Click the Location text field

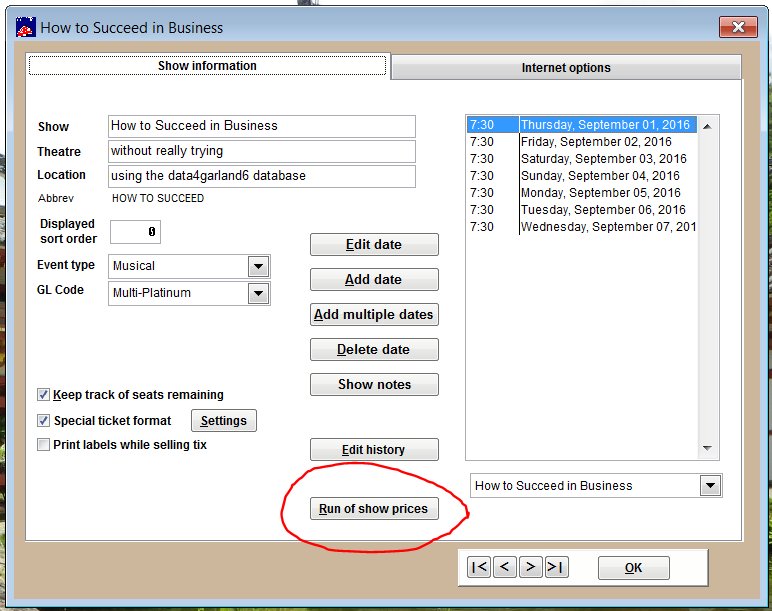(x=261, y=176)
